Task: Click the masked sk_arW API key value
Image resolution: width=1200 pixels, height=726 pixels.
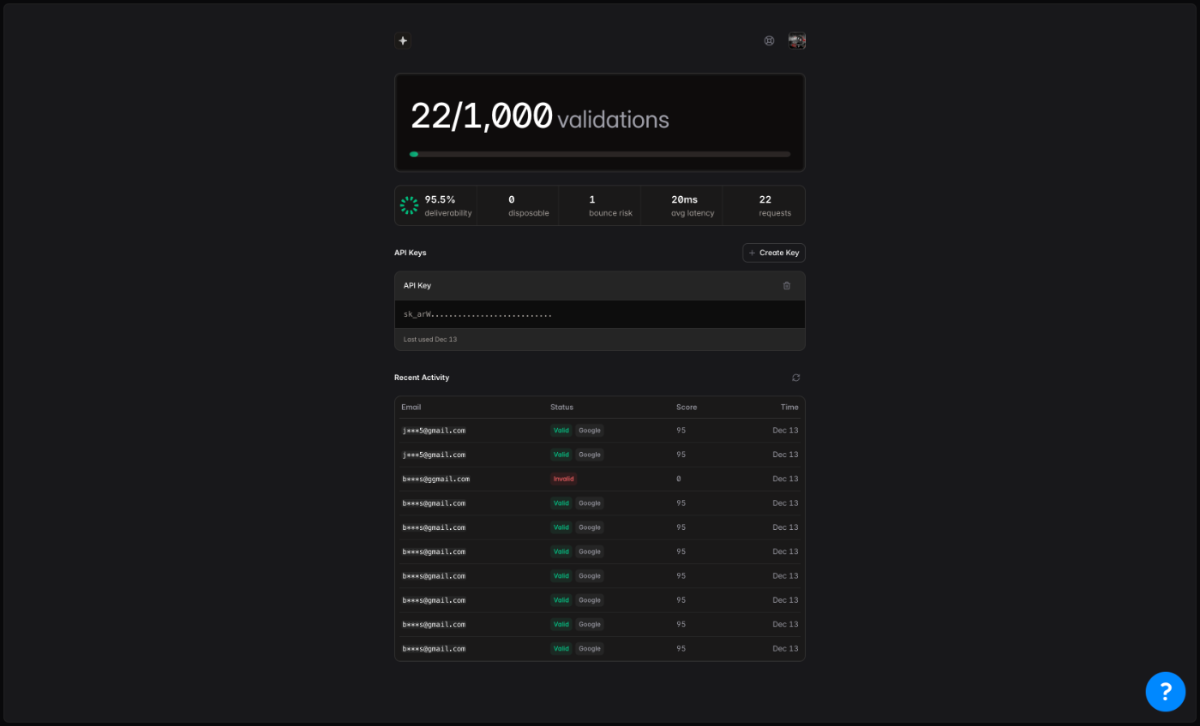Action: (477, 315)
